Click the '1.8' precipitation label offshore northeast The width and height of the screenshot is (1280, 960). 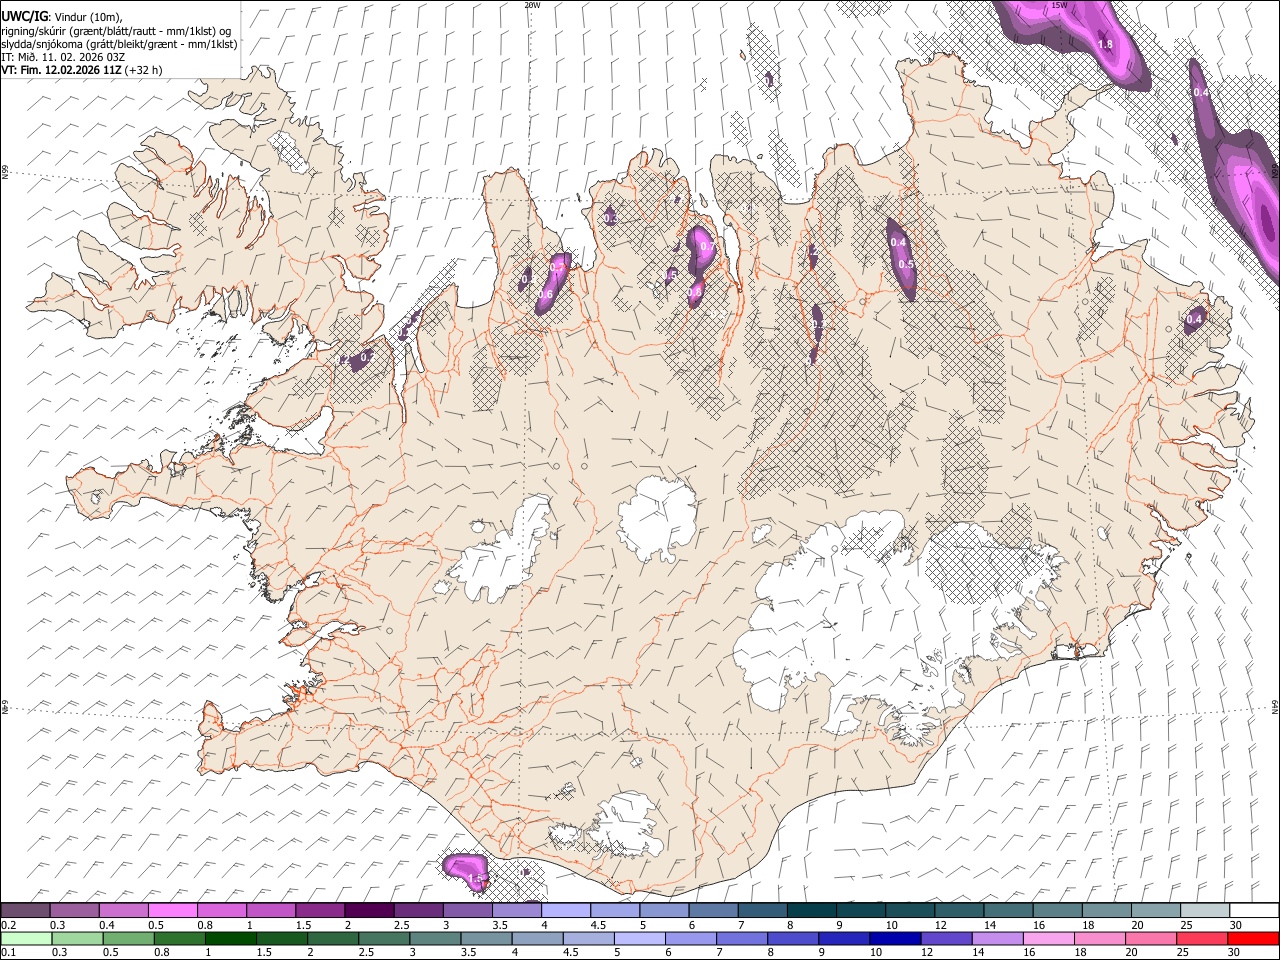coord(1105,44)
